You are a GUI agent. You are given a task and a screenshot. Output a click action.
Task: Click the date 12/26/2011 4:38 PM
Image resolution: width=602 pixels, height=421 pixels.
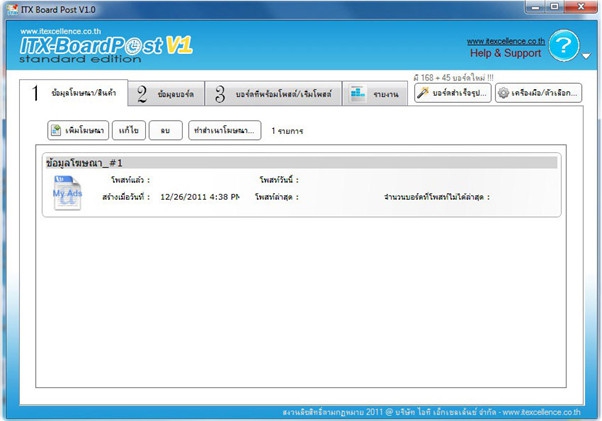click(x=200, y=197)
